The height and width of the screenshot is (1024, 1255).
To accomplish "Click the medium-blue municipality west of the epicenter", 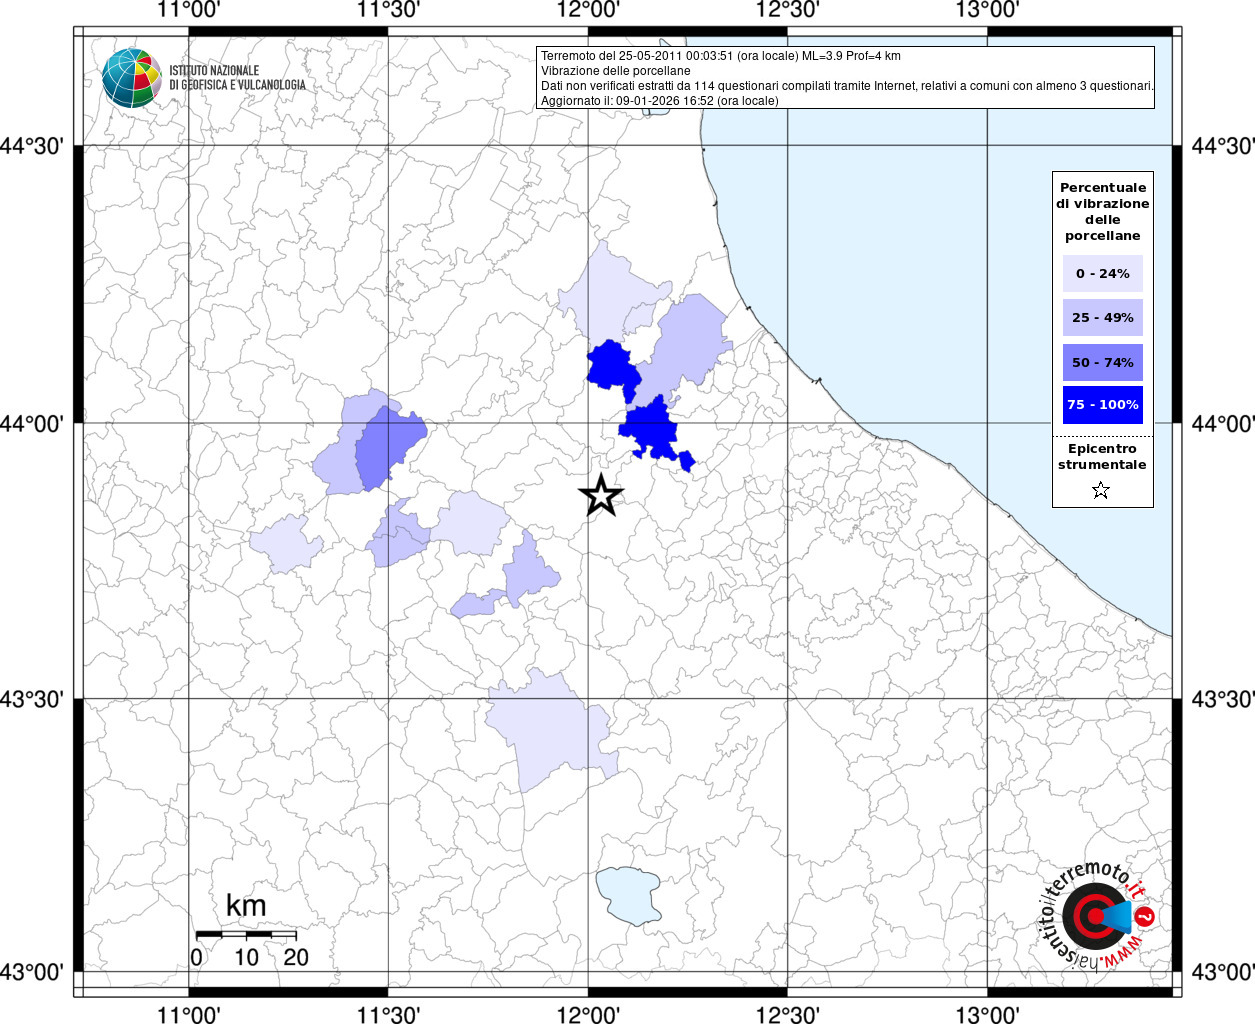I will point(388,449).
